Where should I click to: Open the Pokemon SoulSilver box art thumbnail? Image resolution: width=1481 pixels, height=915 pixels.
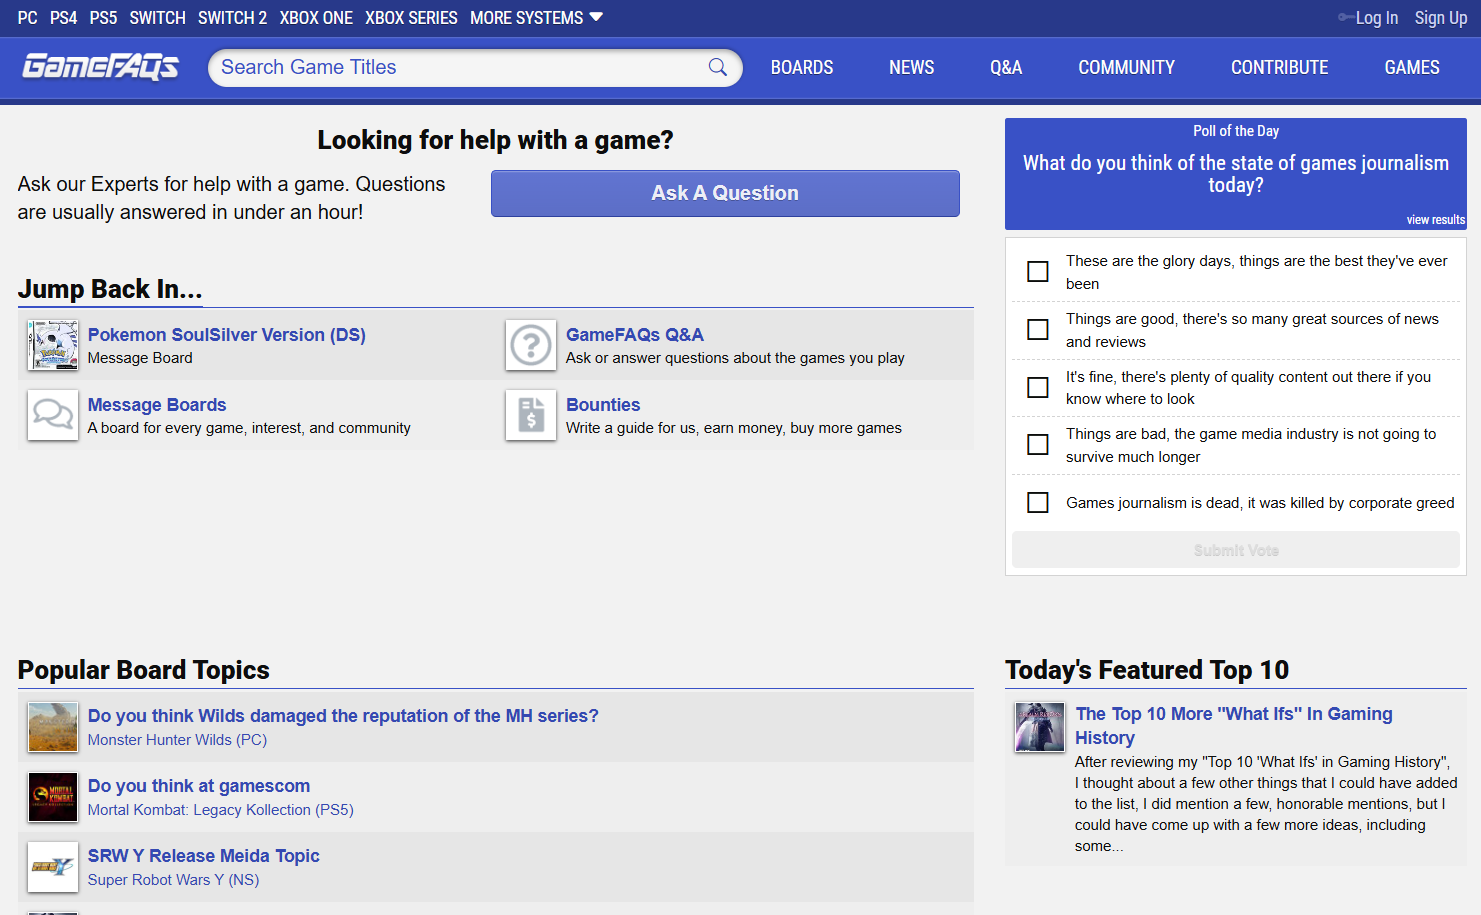(53, 346)
